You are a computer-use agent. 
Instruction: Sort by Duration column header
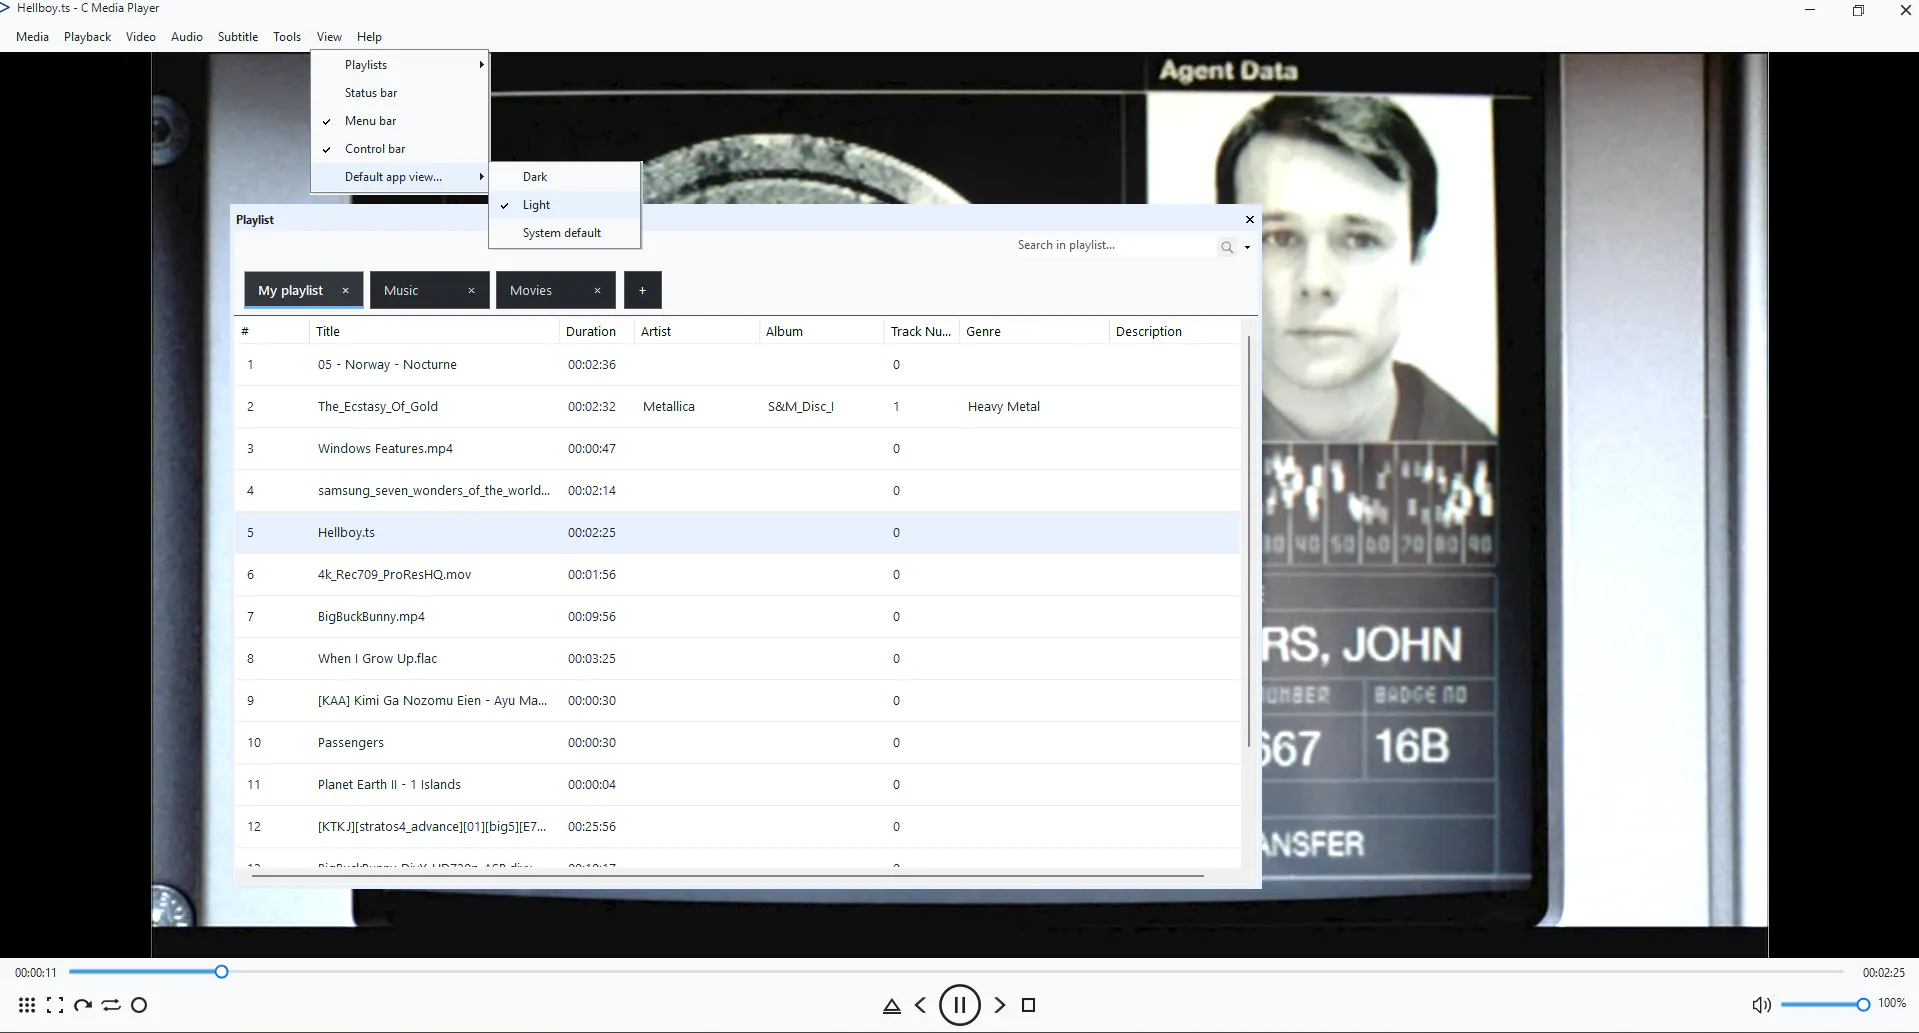coord(597,331)
